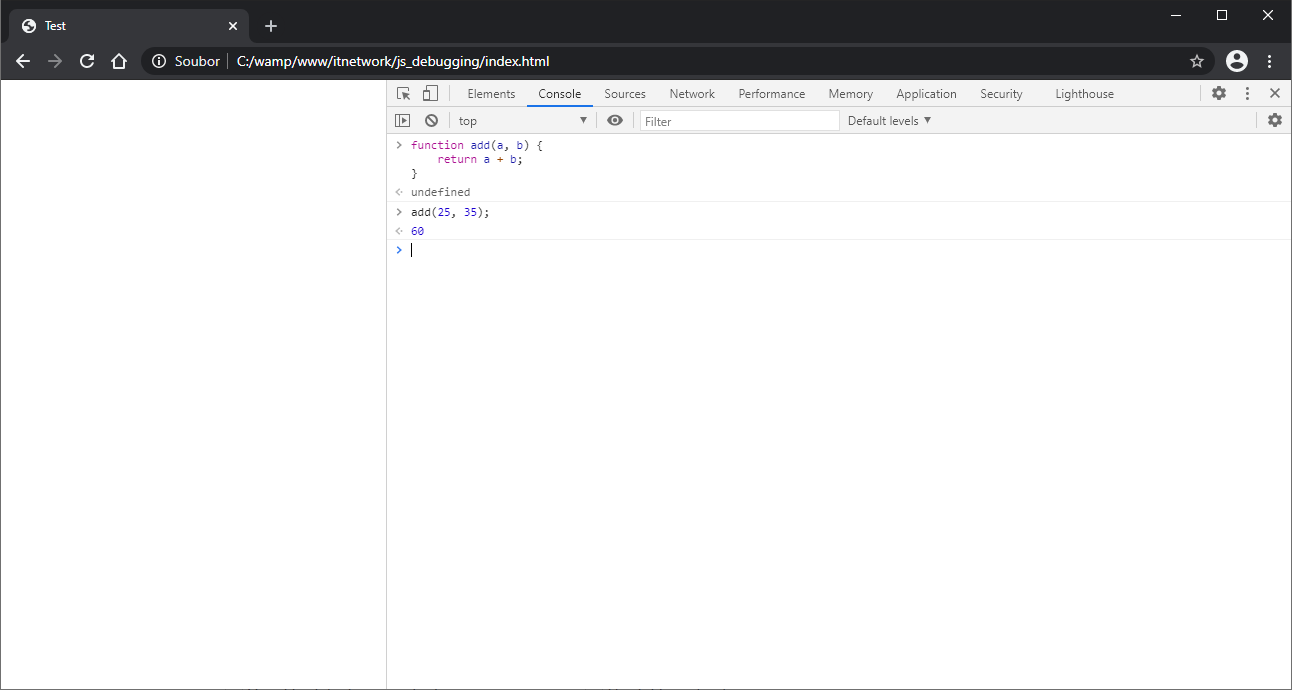Expand the top JavaScript context dropdown

click(523, 121)
